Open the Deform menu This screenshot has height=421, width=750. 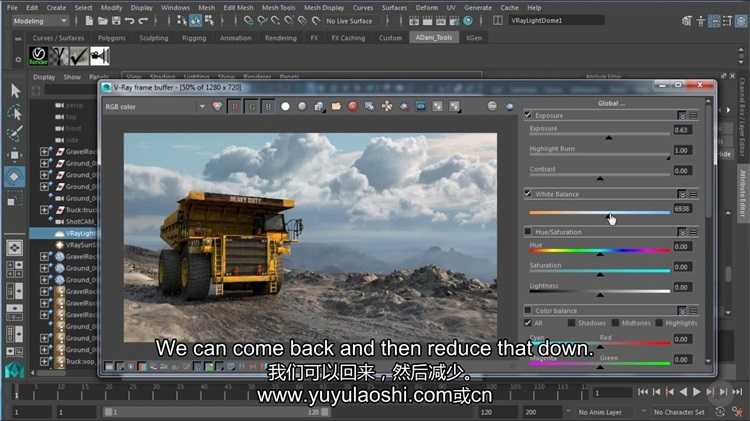(x=427, y=8)
